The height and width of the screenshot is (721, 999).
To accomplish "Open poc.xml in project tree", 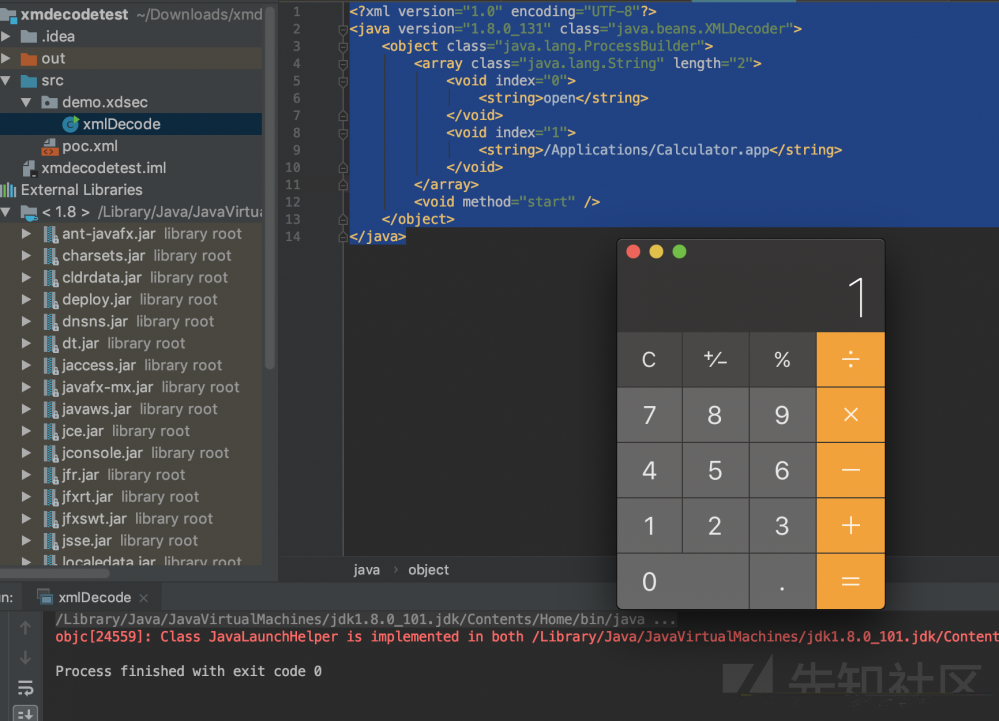I will click(x=90, y=146).
